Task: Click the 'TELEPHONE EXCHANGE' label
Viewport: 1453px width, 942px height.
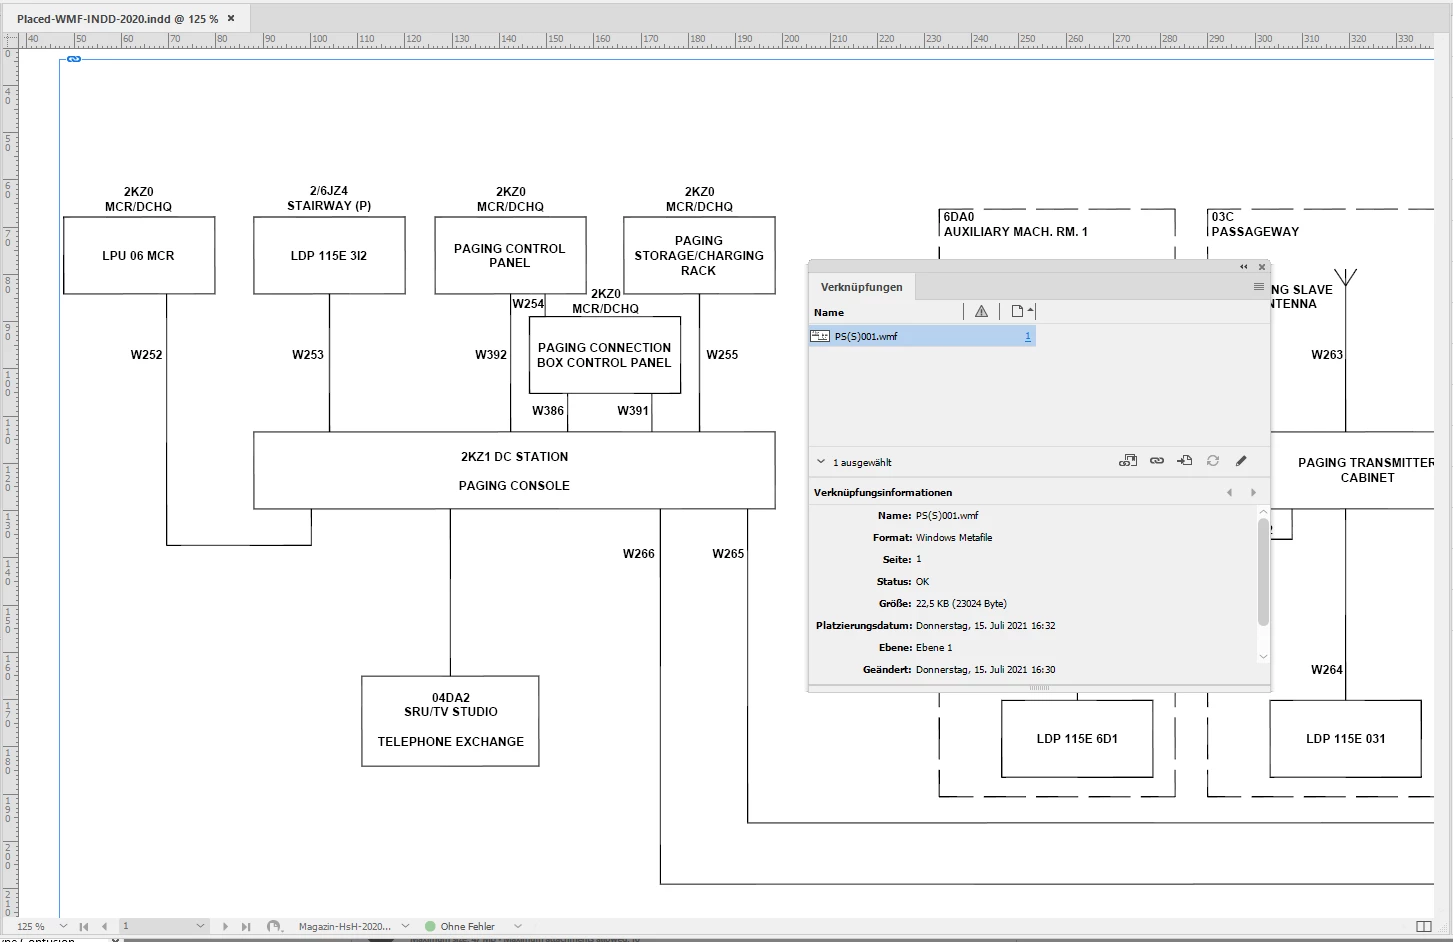Action: [450, 742]
